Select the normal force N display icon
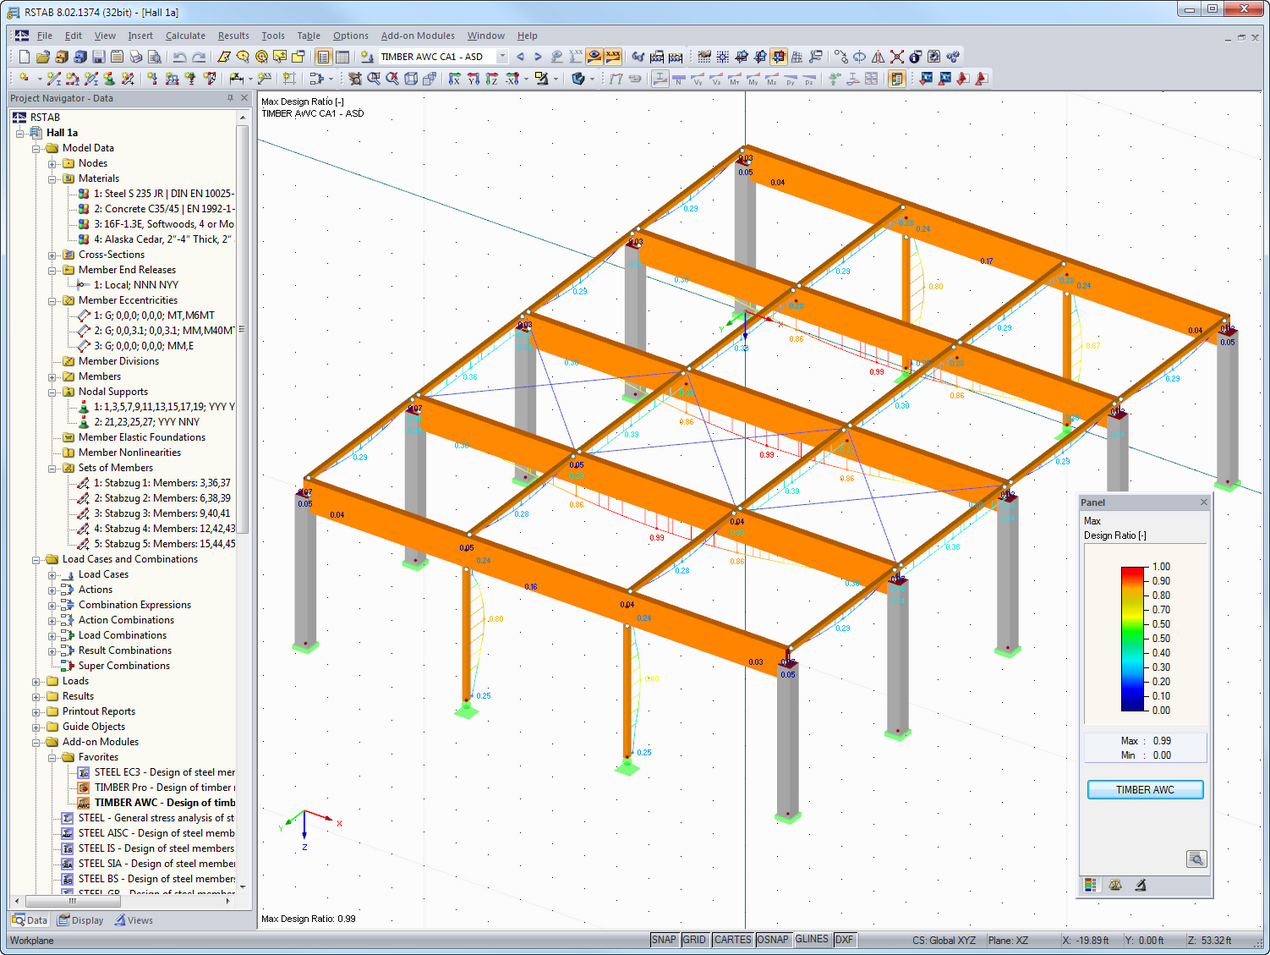Screen dimensions: 1270x955 pos(678,79)
